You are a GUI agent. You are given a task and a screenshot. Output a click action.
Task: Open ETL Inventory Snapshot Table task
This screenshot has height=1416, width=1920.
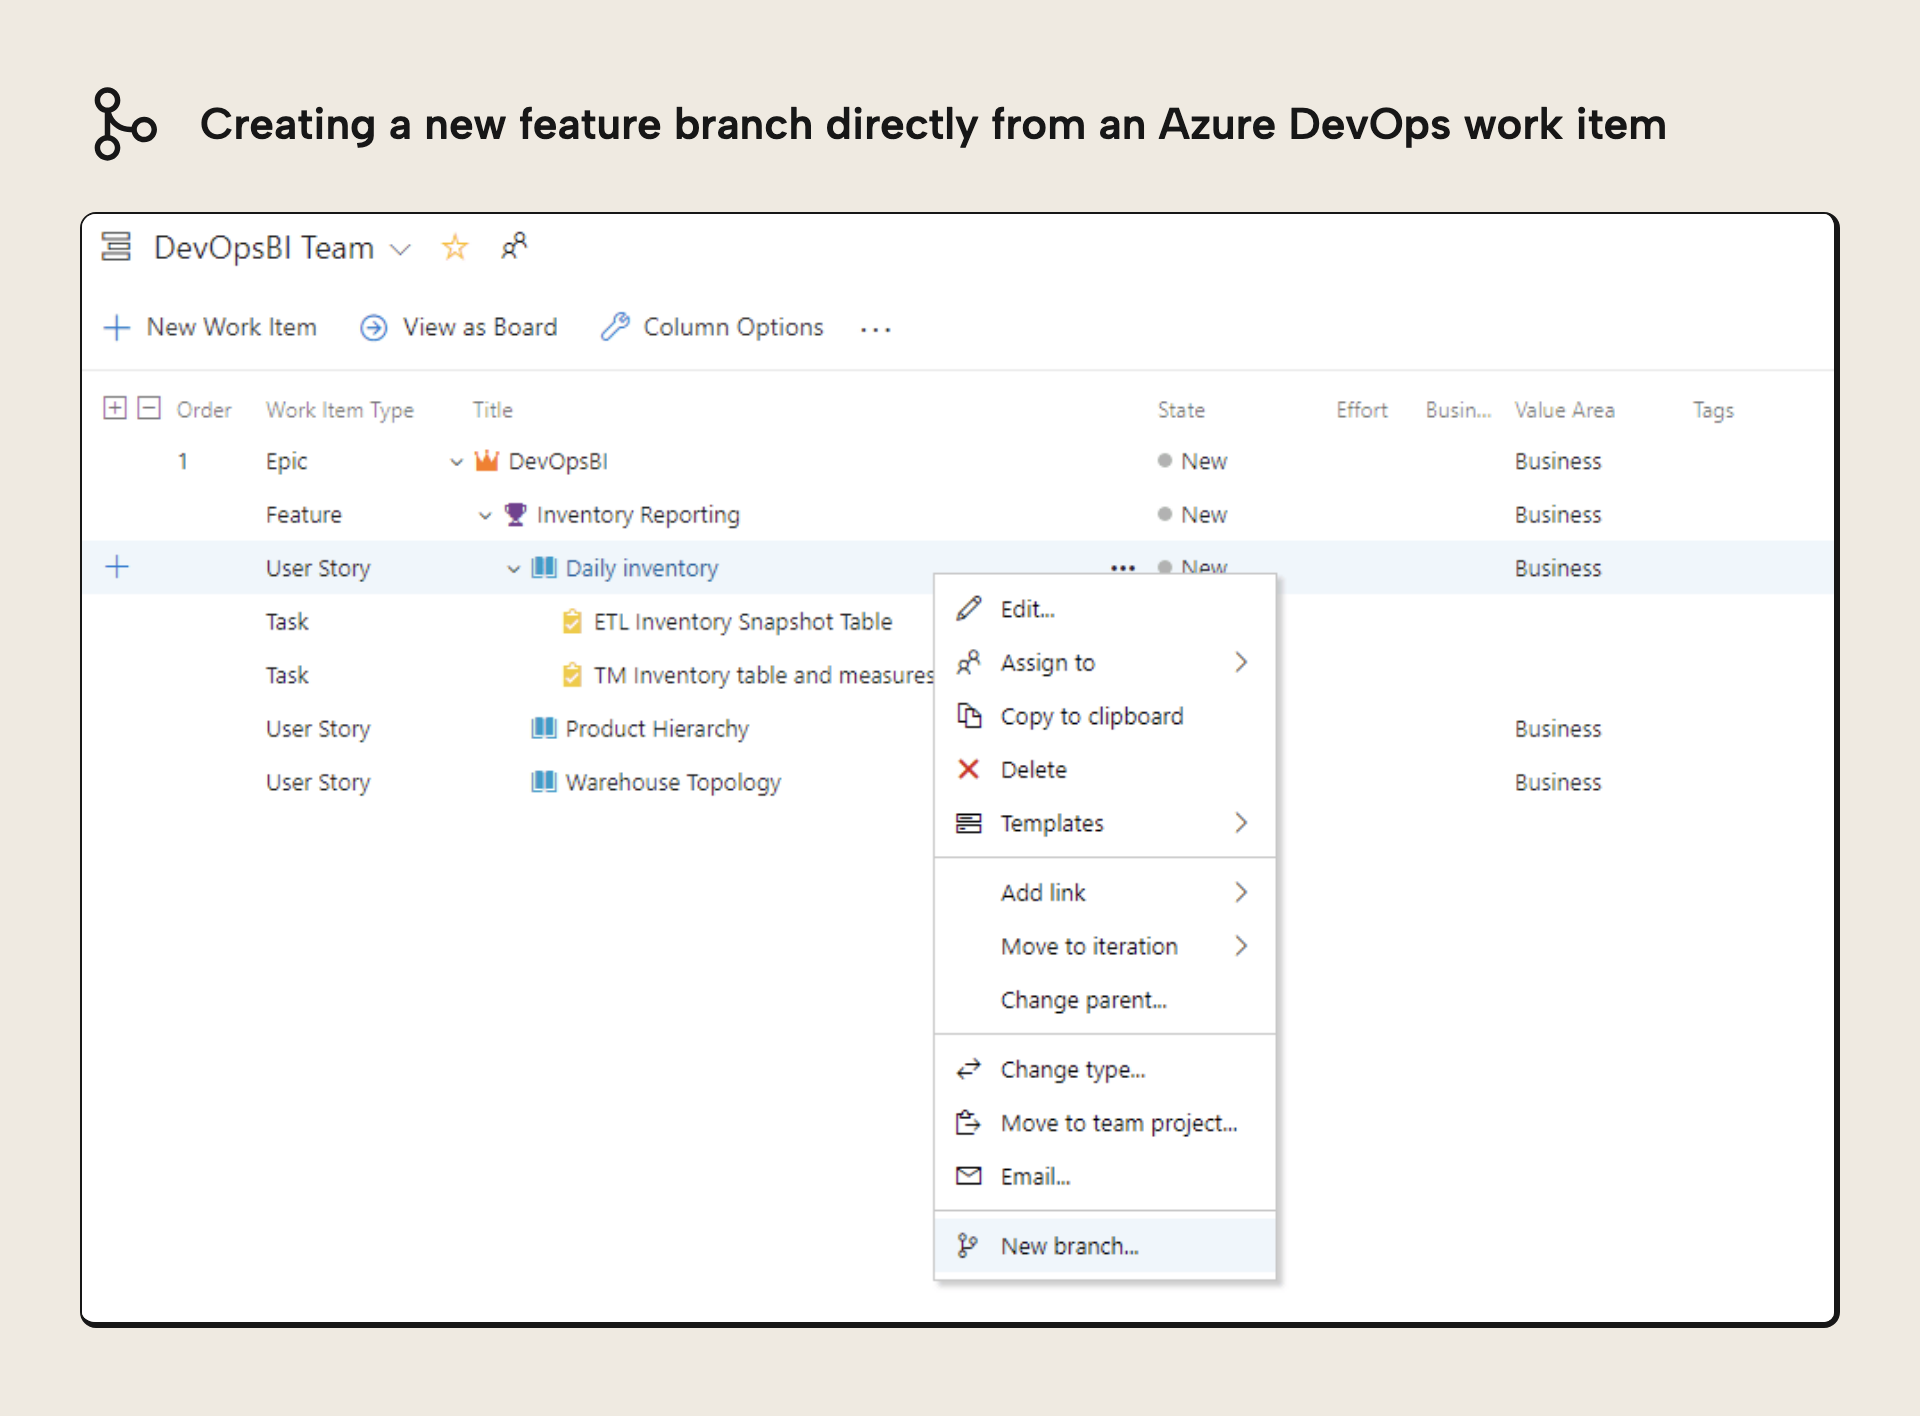point(743,622)
